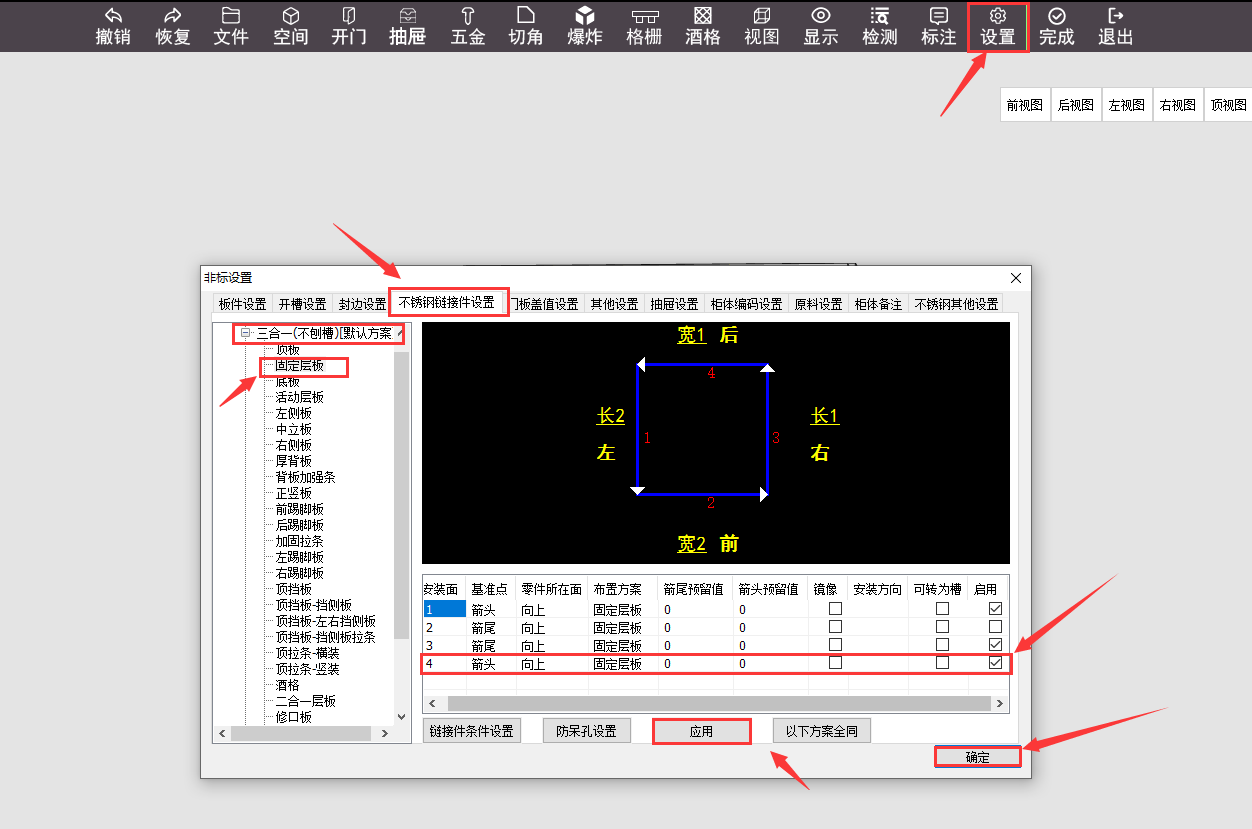Close the 非标设置 dialog
1252x829 pixels.
pos(1016,278)
